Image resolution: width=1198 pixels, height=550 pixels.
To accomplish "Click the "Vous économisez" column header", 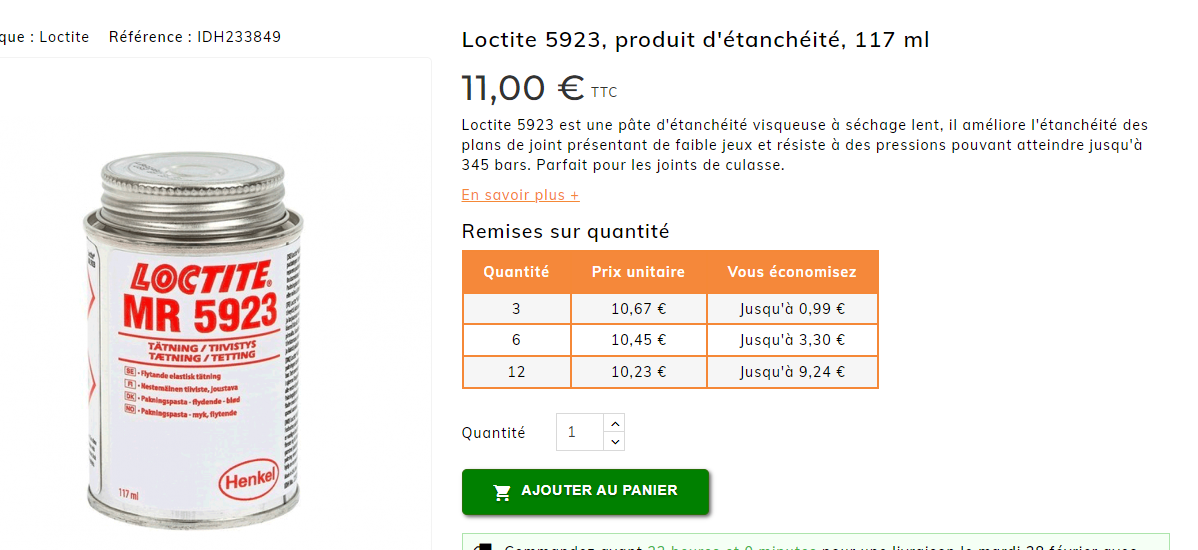I will click(x=791, y=272).
